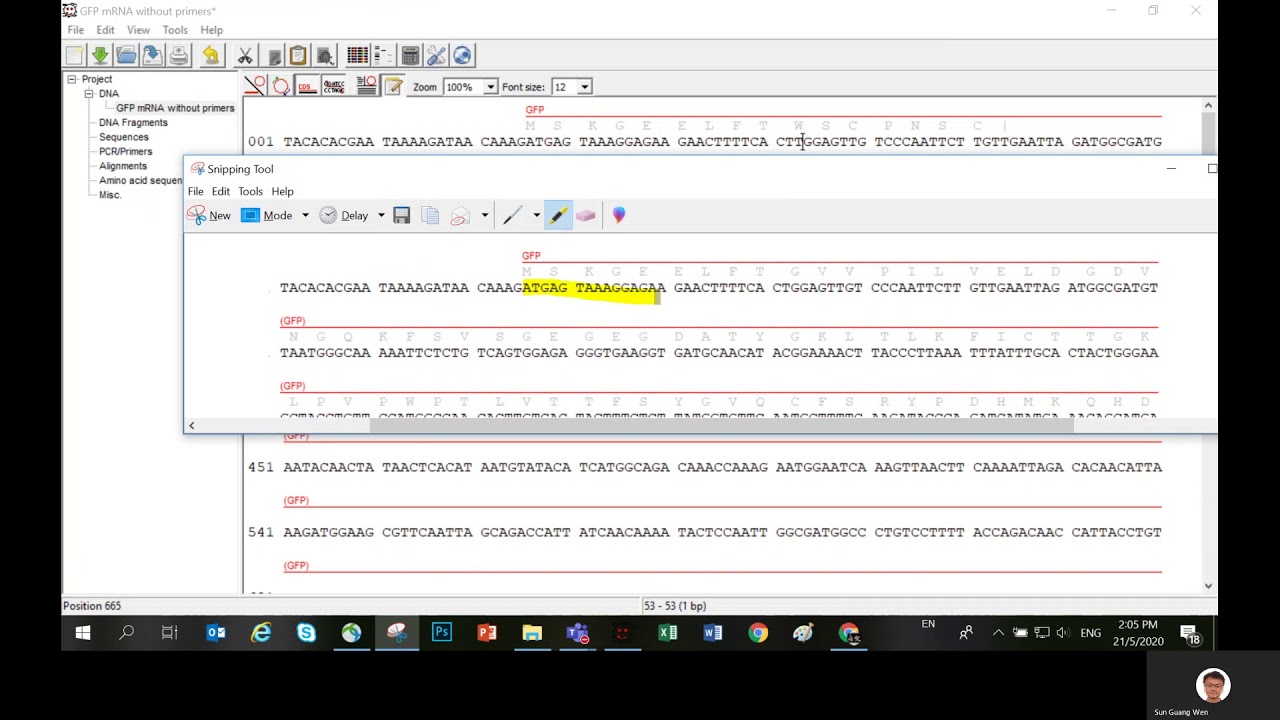Click the Find search icon in toolbar
The height and width of the screenshot is (720, 1280).
(324, 56)
